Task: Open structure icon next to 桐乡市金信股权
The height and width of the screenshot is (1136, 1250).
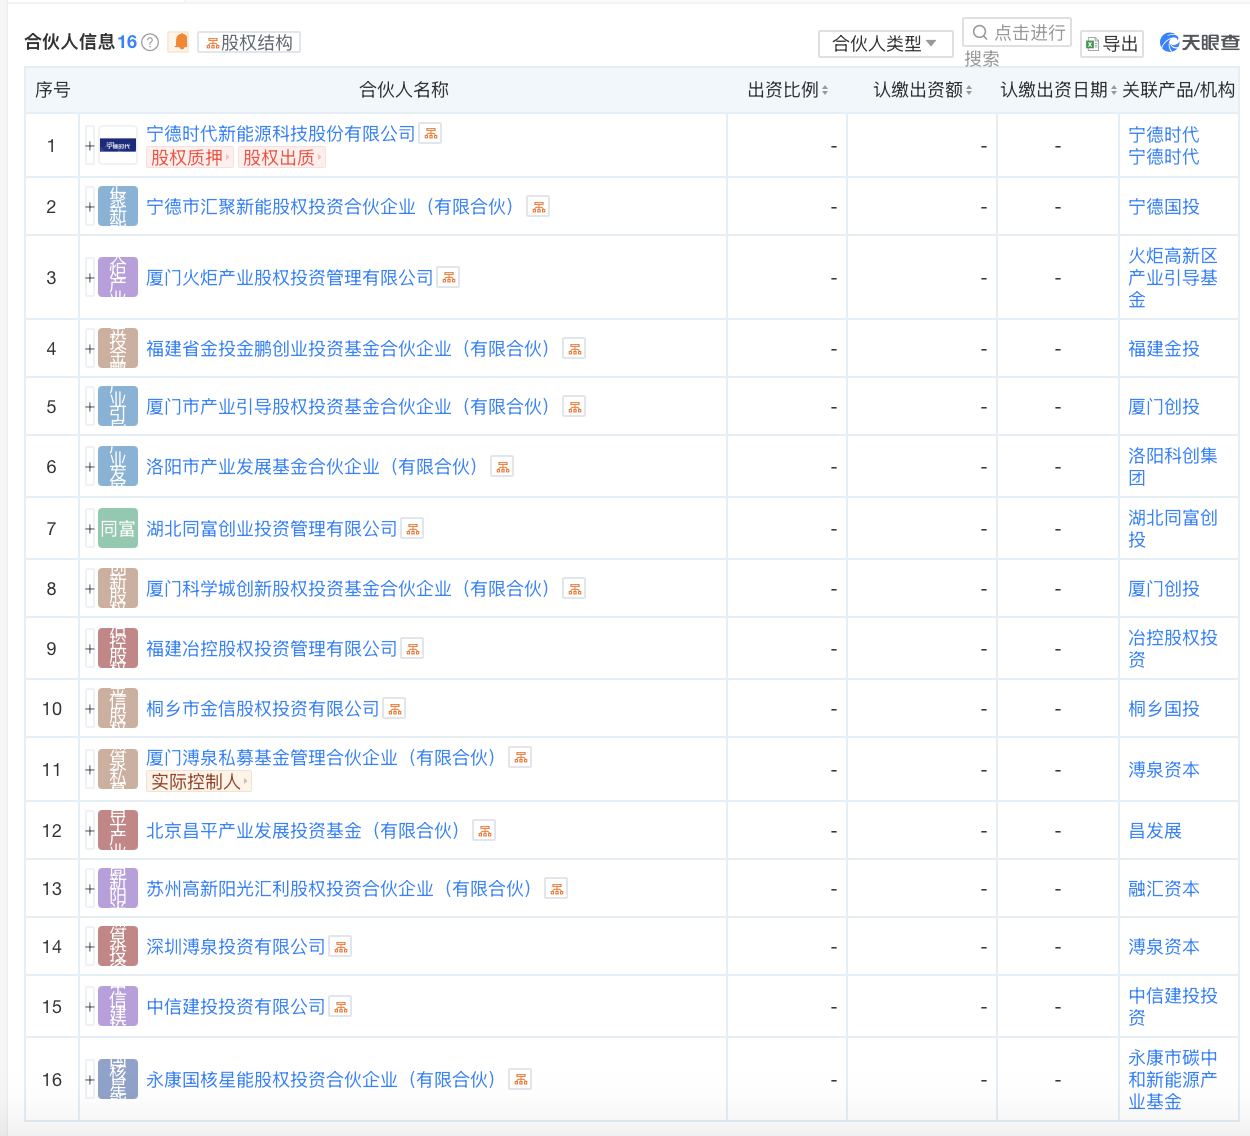Action: click(x=394, y=709)
